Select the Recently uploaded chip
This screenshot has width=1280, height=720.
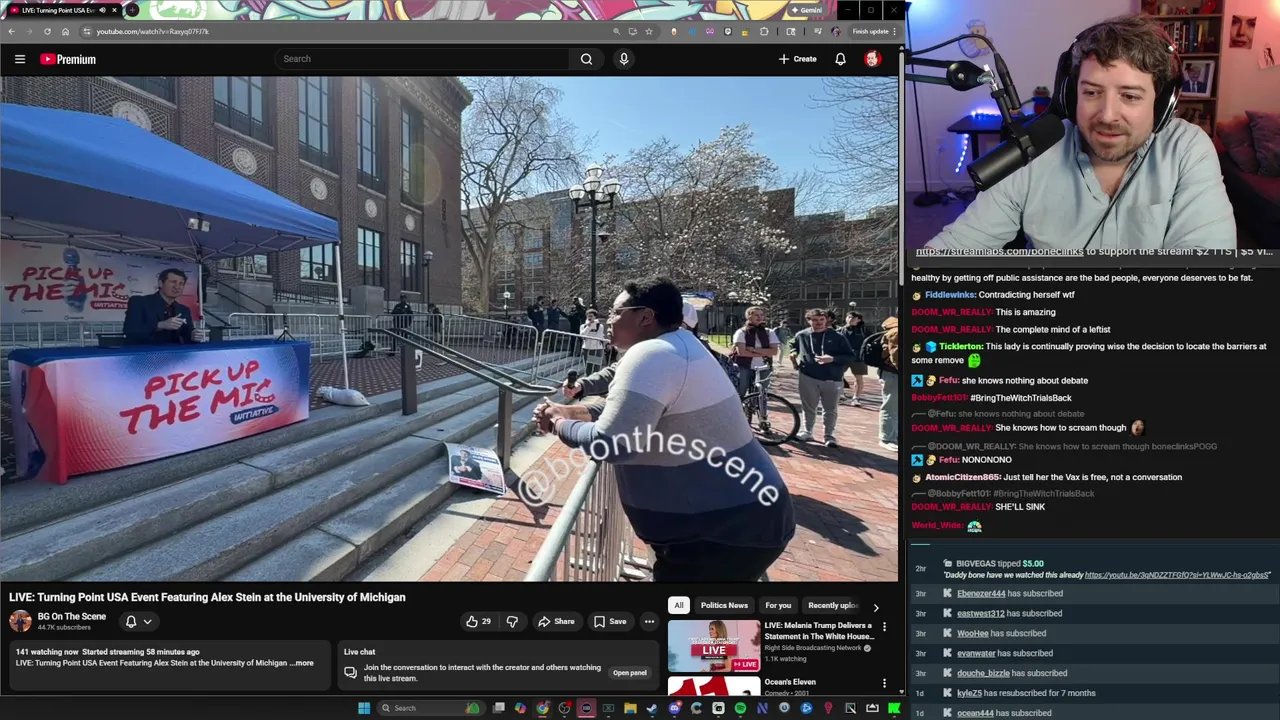click(832, 605)
